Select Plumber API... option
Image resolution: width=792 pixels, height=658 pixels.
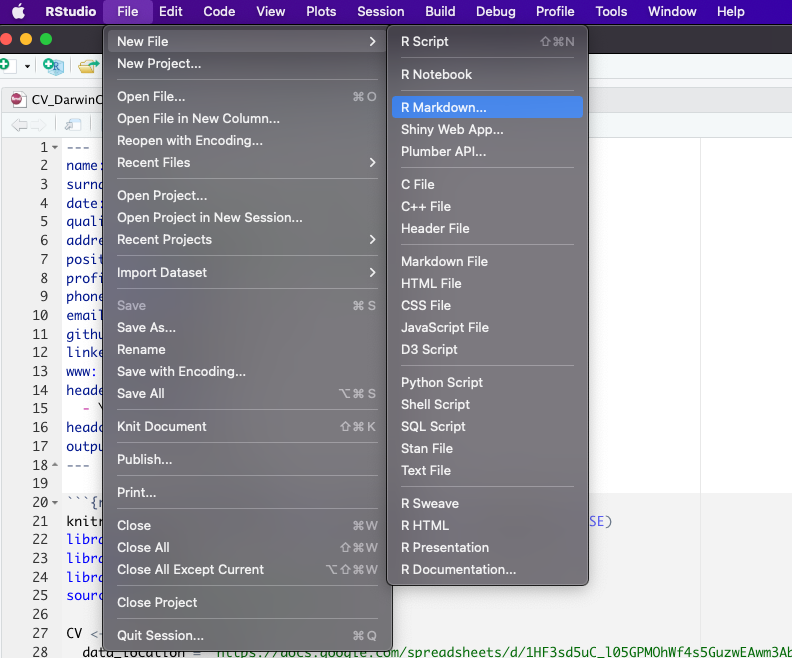tap(487, 151)
